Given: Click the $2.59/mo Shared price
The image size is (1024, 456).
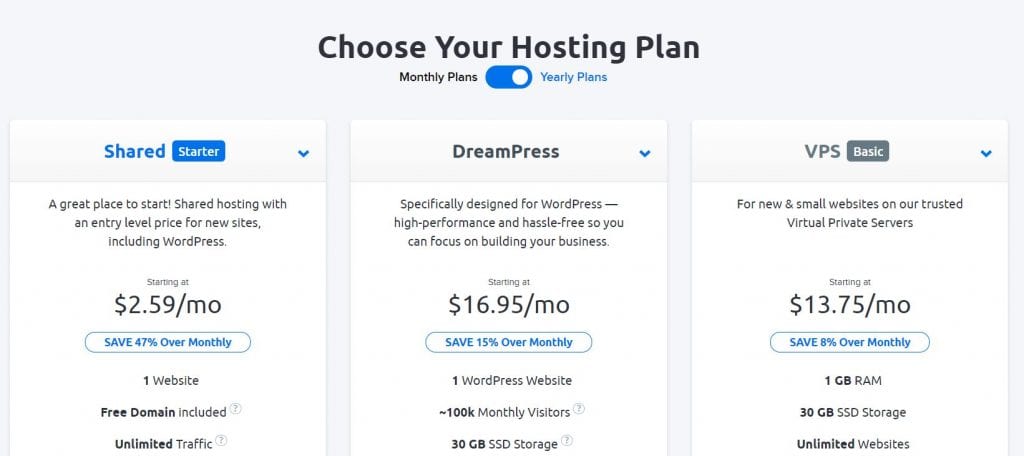Looking at the screenshot, I should [168, 304].
